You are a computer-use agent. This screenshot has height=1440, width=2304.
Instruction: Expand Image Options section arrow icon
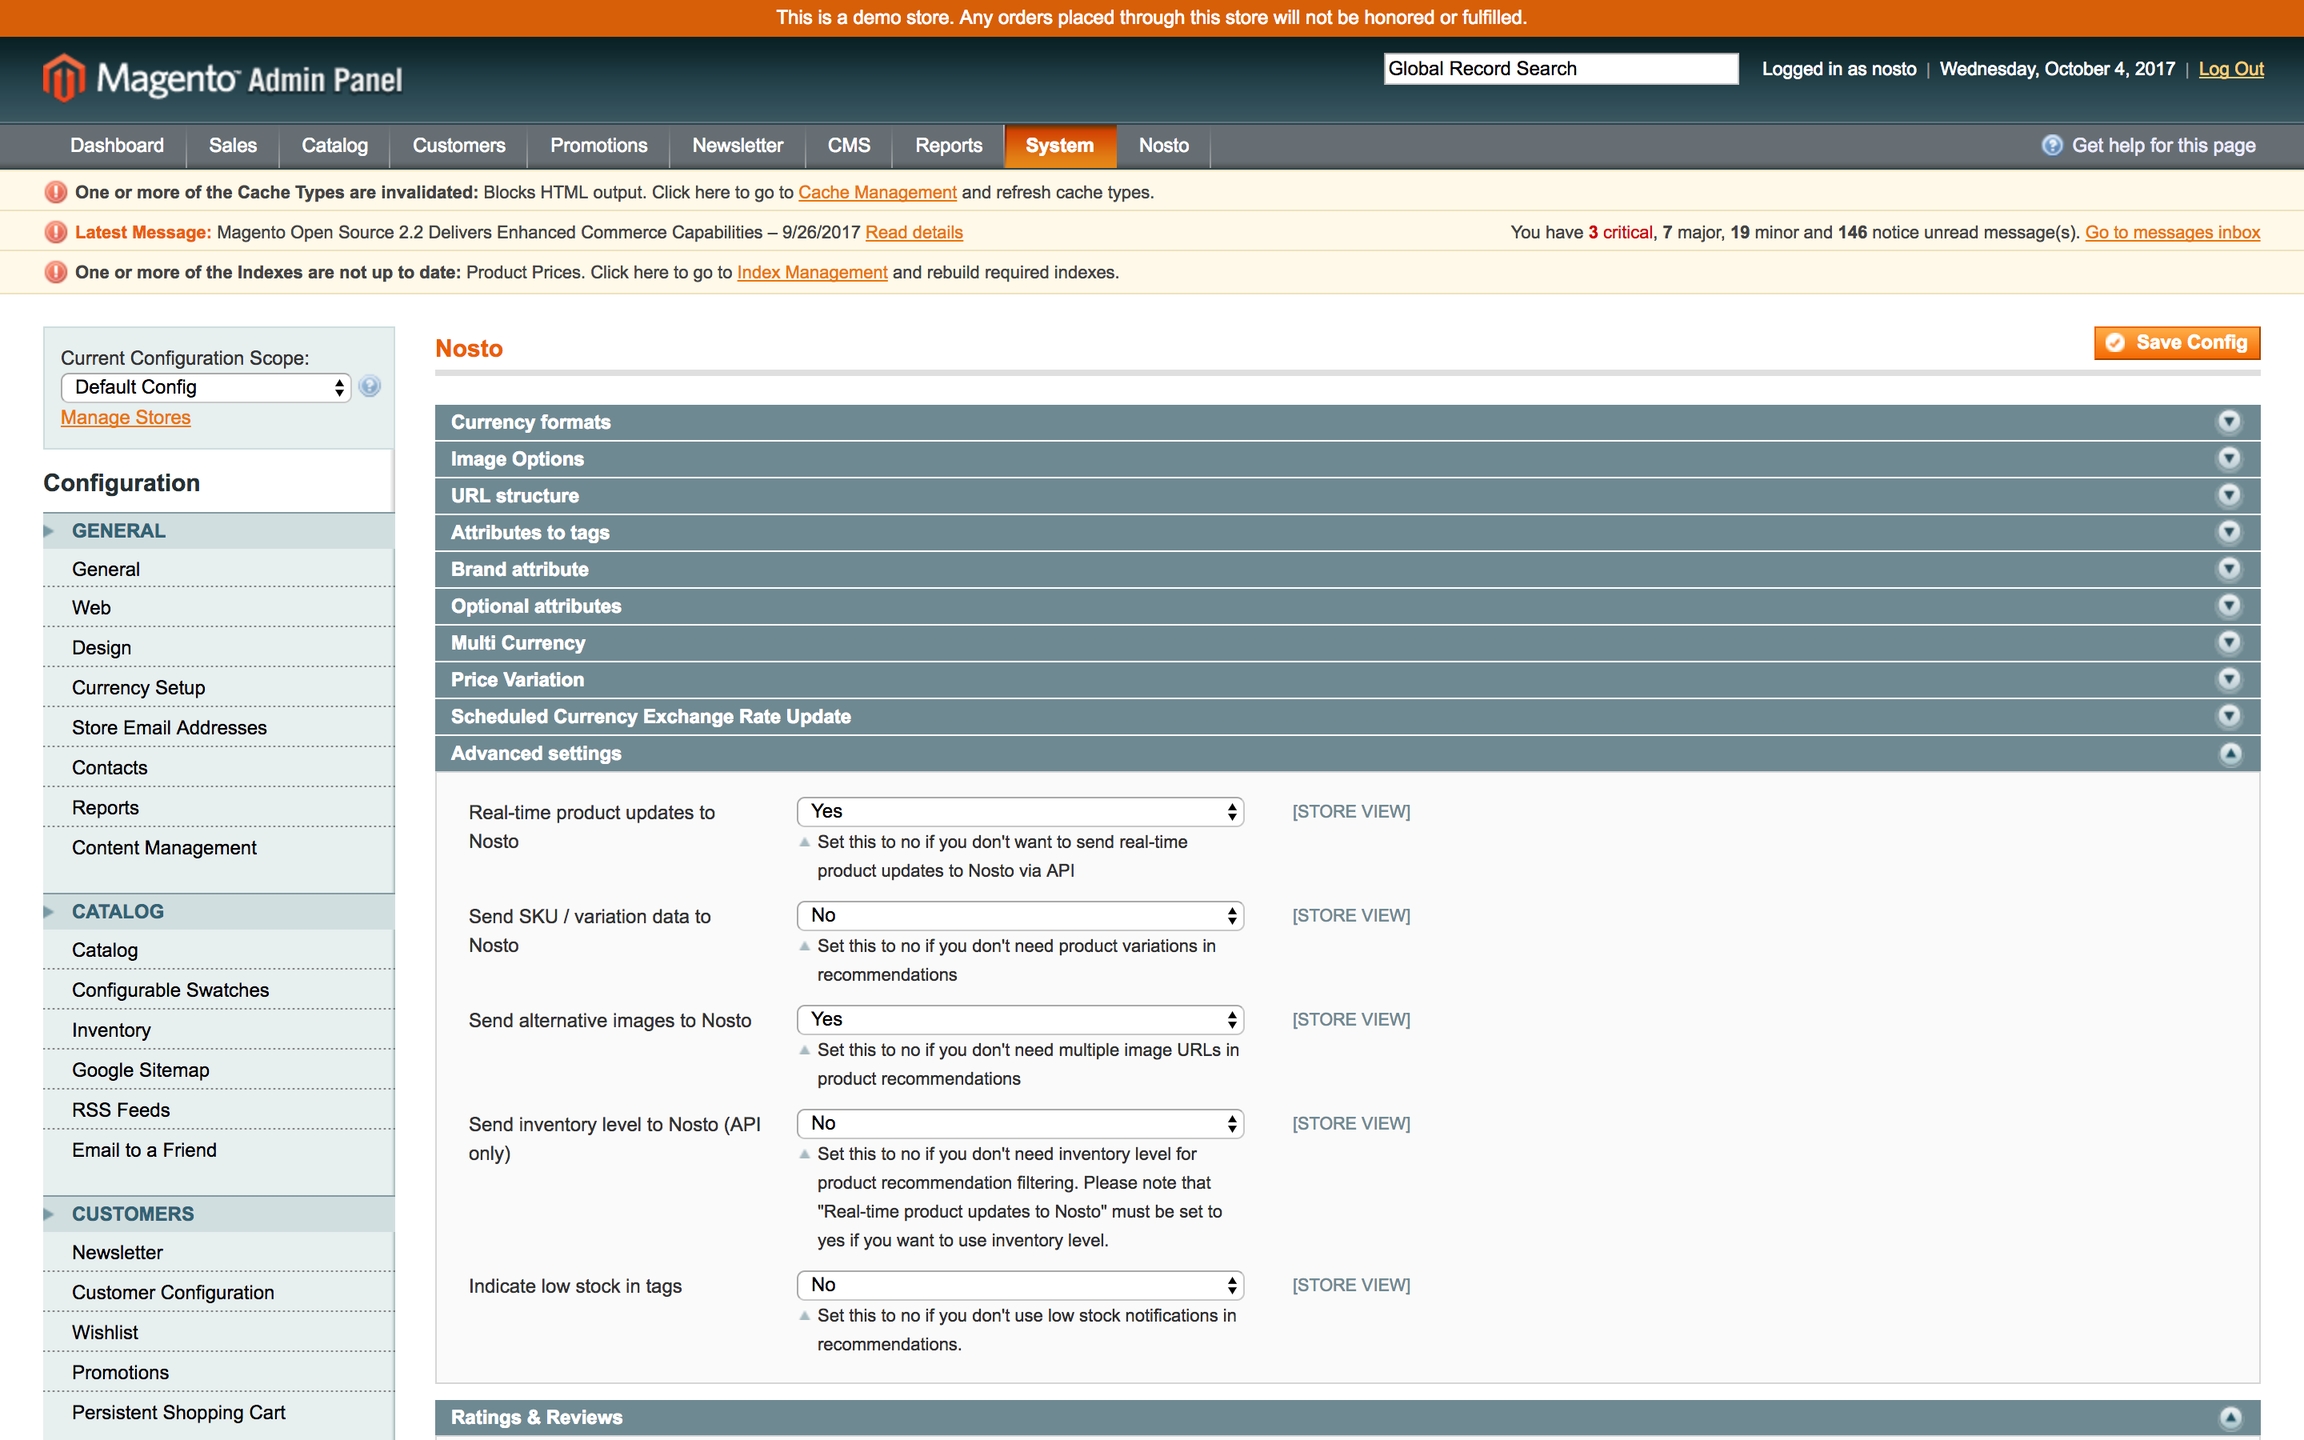pos(2229,459)
